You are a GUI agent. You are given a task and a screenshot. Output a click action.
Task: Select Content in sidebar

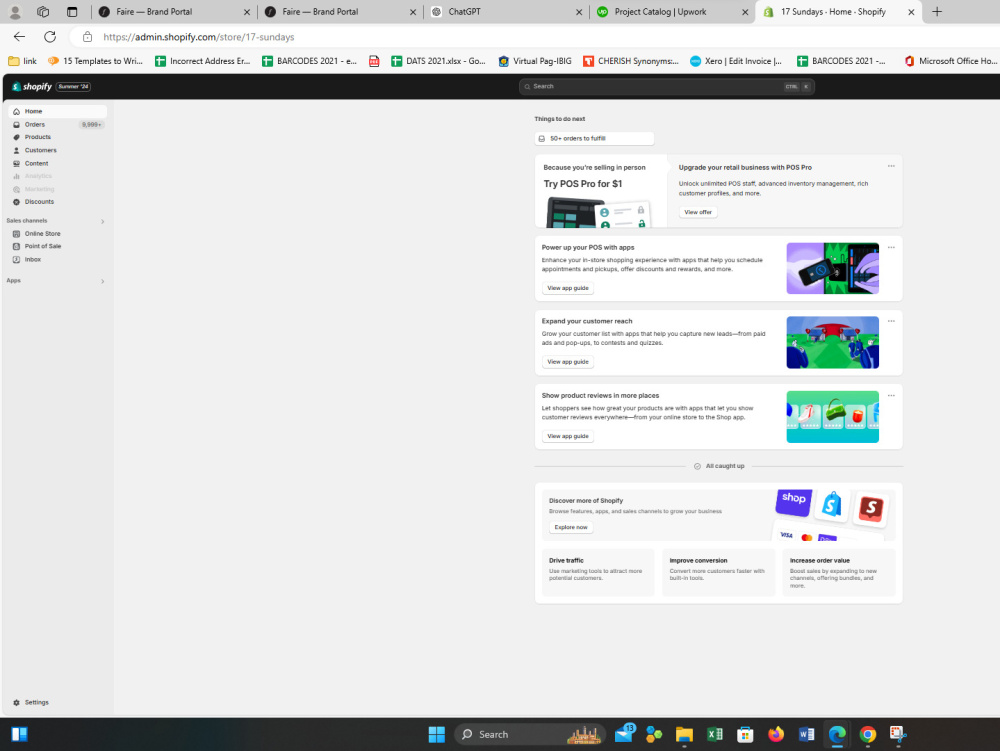tap(57, 163)
